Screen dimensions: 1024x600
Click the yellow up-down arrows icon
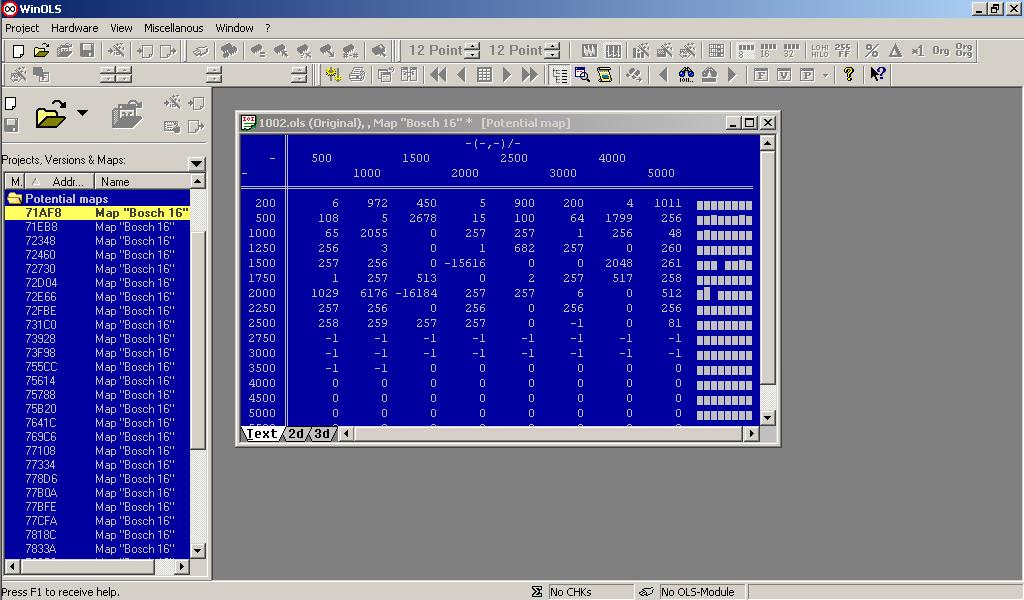click(x=334, y=74)
